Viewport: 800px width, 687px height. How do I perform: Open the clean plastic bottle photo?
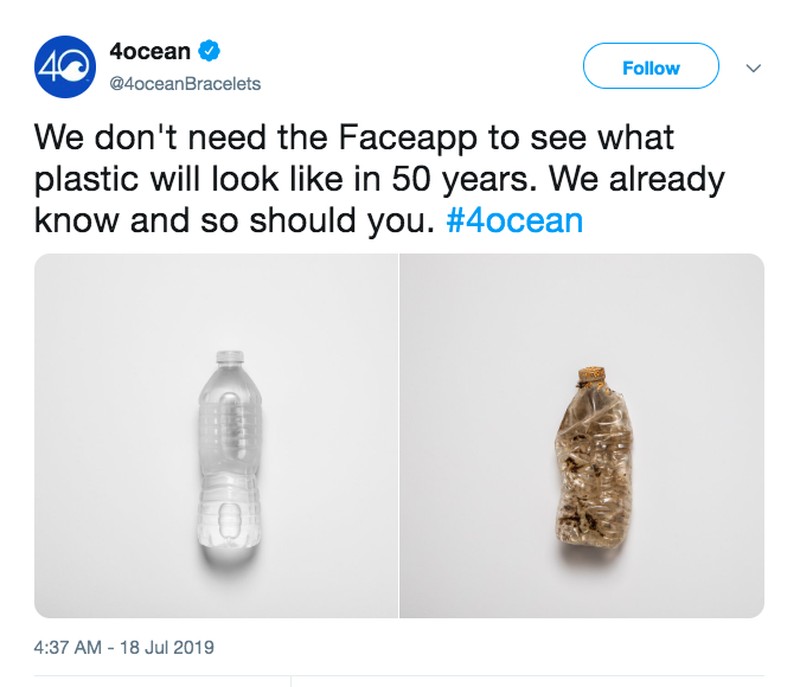[216, 435]
